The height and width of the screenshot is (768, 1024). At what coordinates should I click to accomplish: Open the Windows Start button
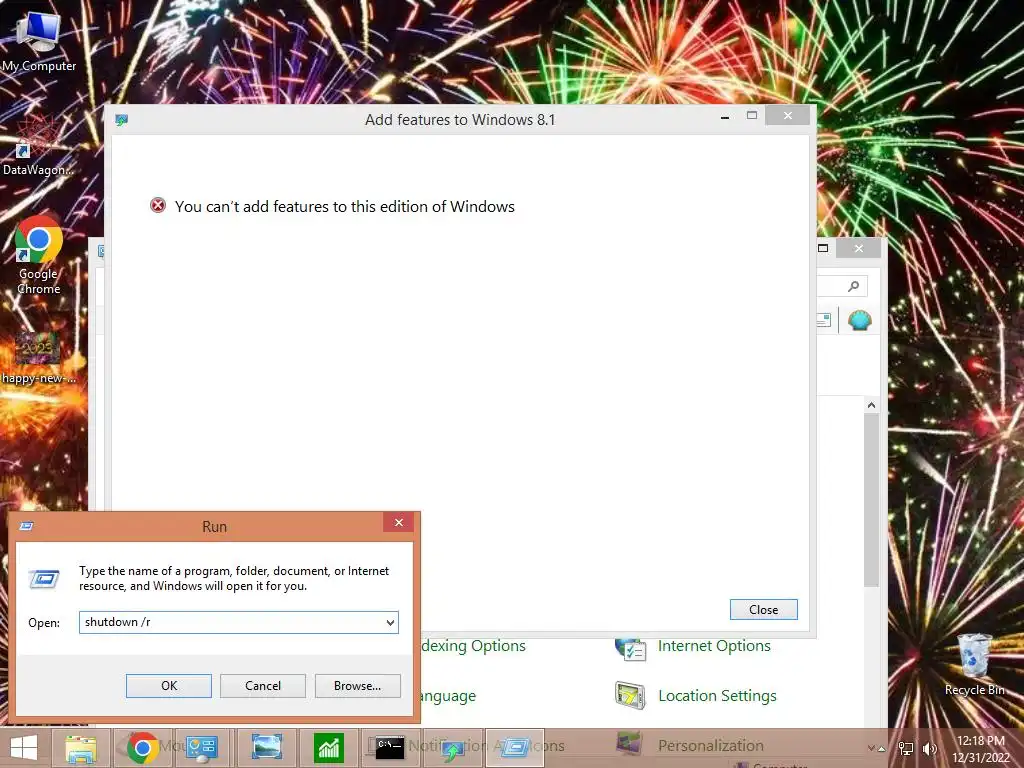(24, 748)
